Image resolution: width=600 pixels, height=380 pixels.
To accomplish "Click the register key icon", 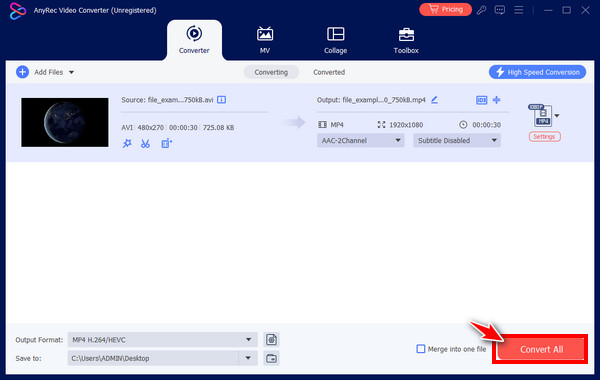I will pyautogui.click(x=481, y=10).
